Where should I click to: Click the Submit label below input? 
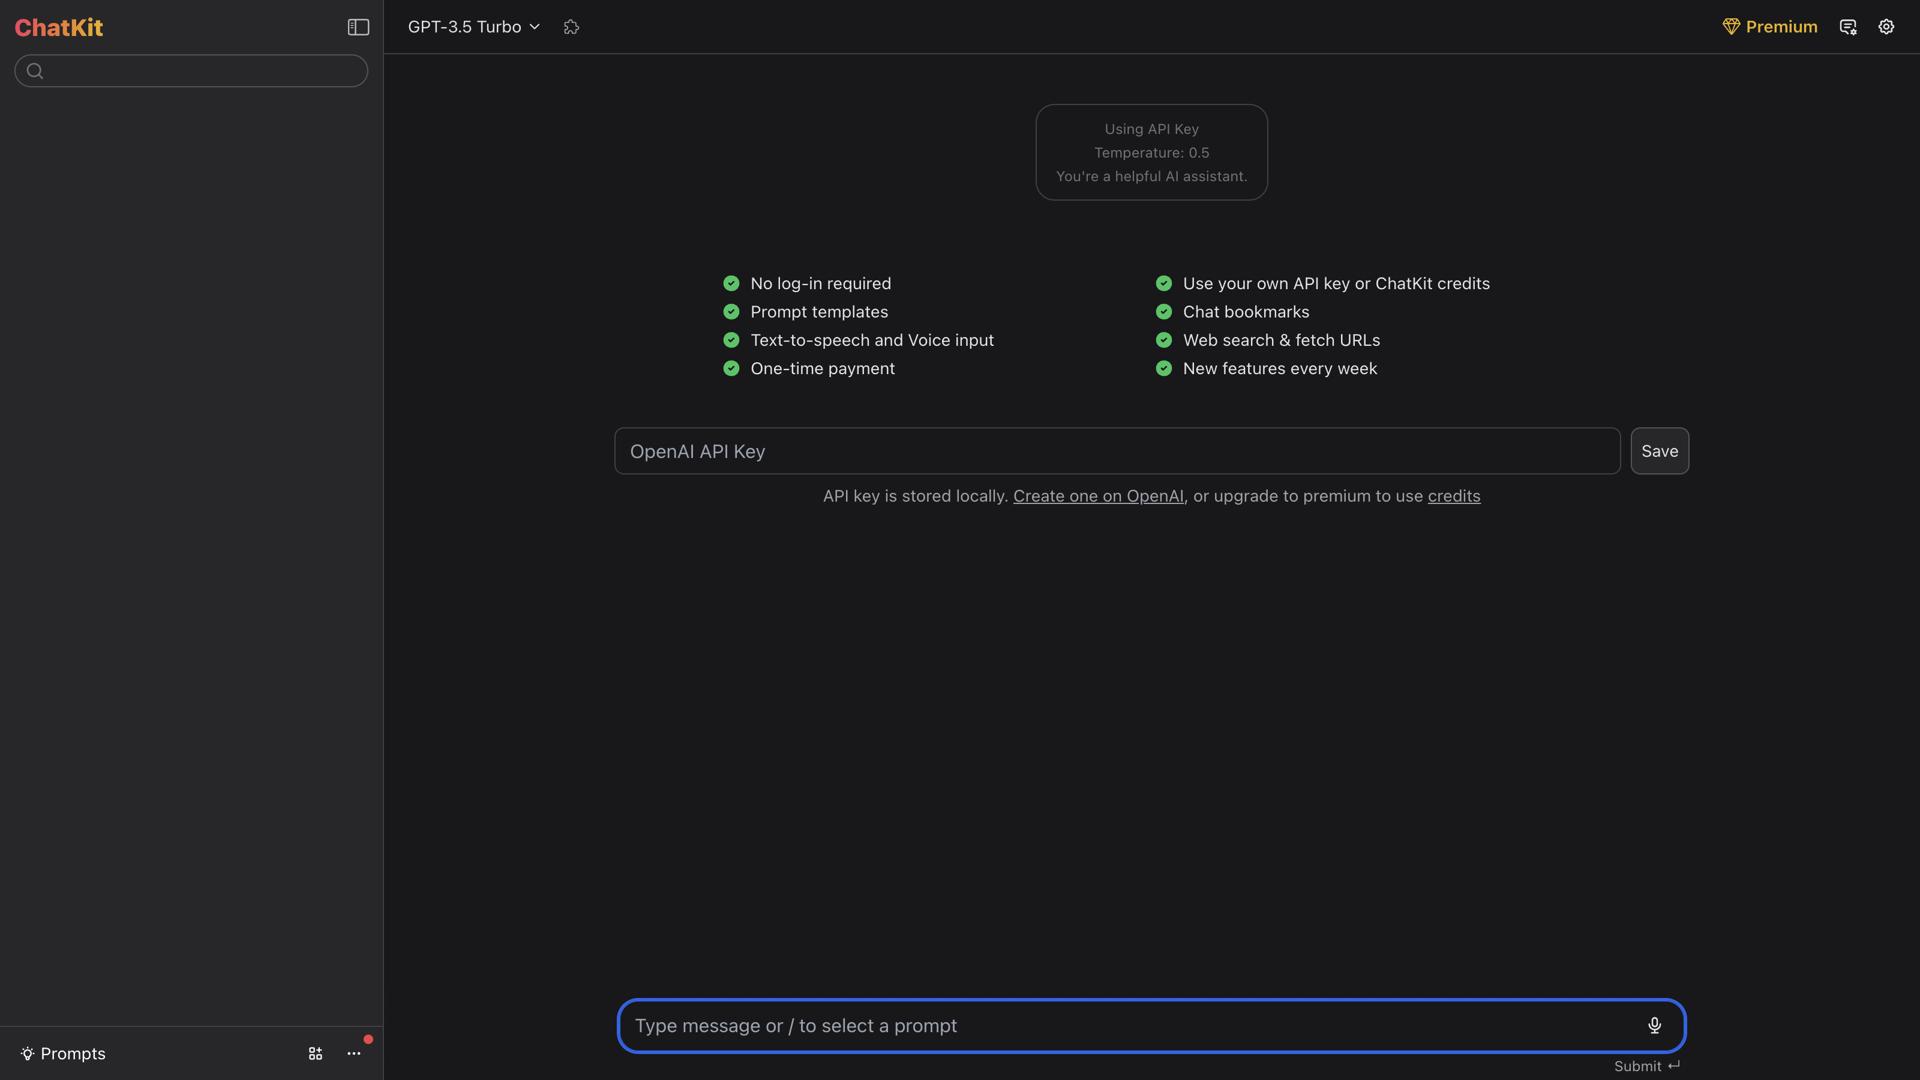pos(1645,1066)
